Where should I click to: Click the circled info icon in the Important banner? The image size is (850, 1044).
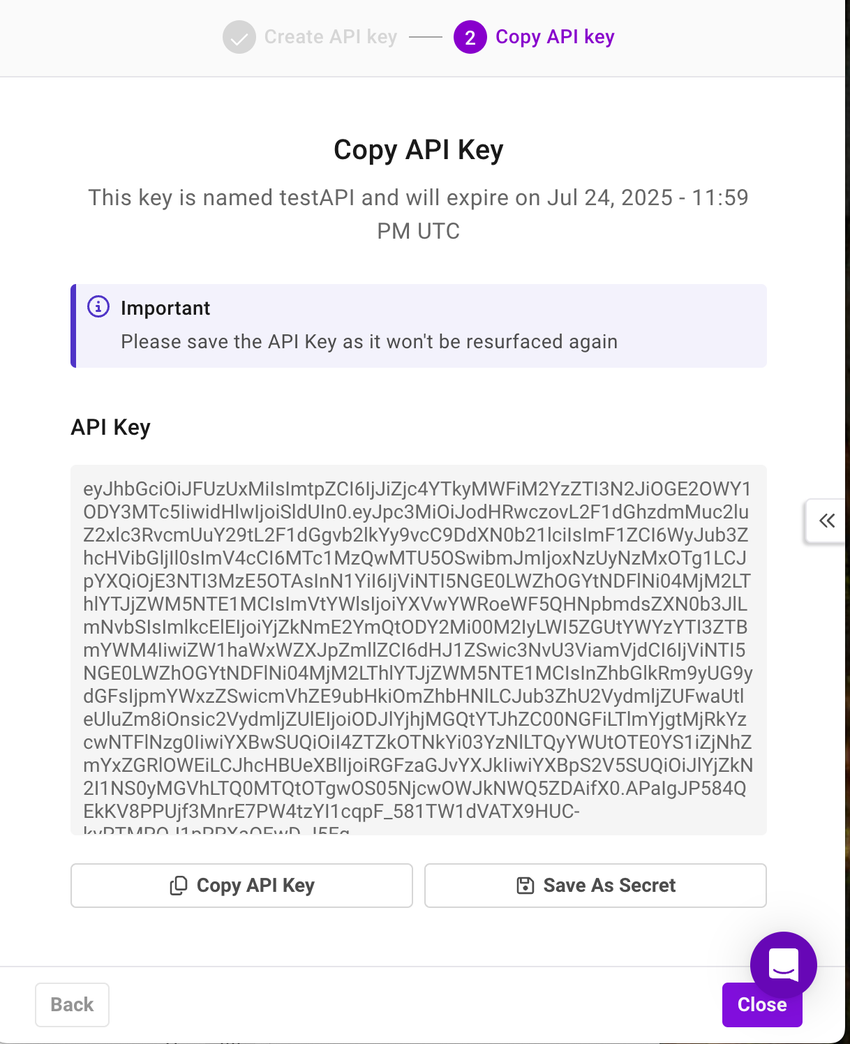97,307
